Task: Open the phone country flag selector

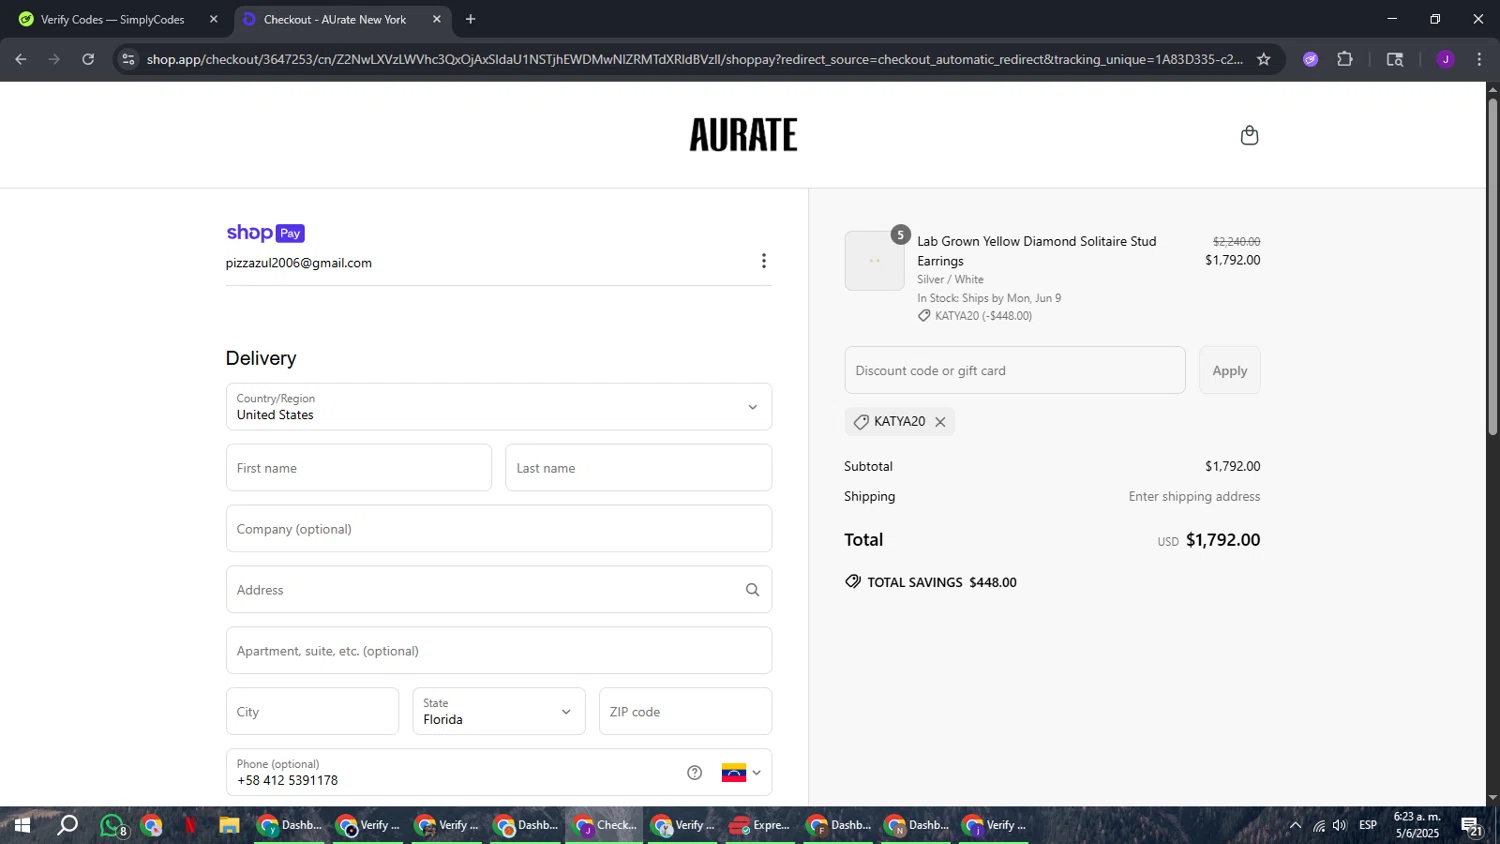Action: (741, 772)
